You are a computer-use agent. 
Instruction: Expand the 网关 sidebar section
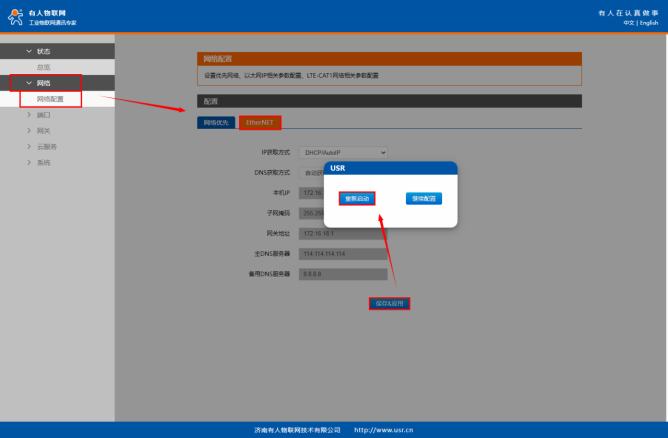click(43, 130)
